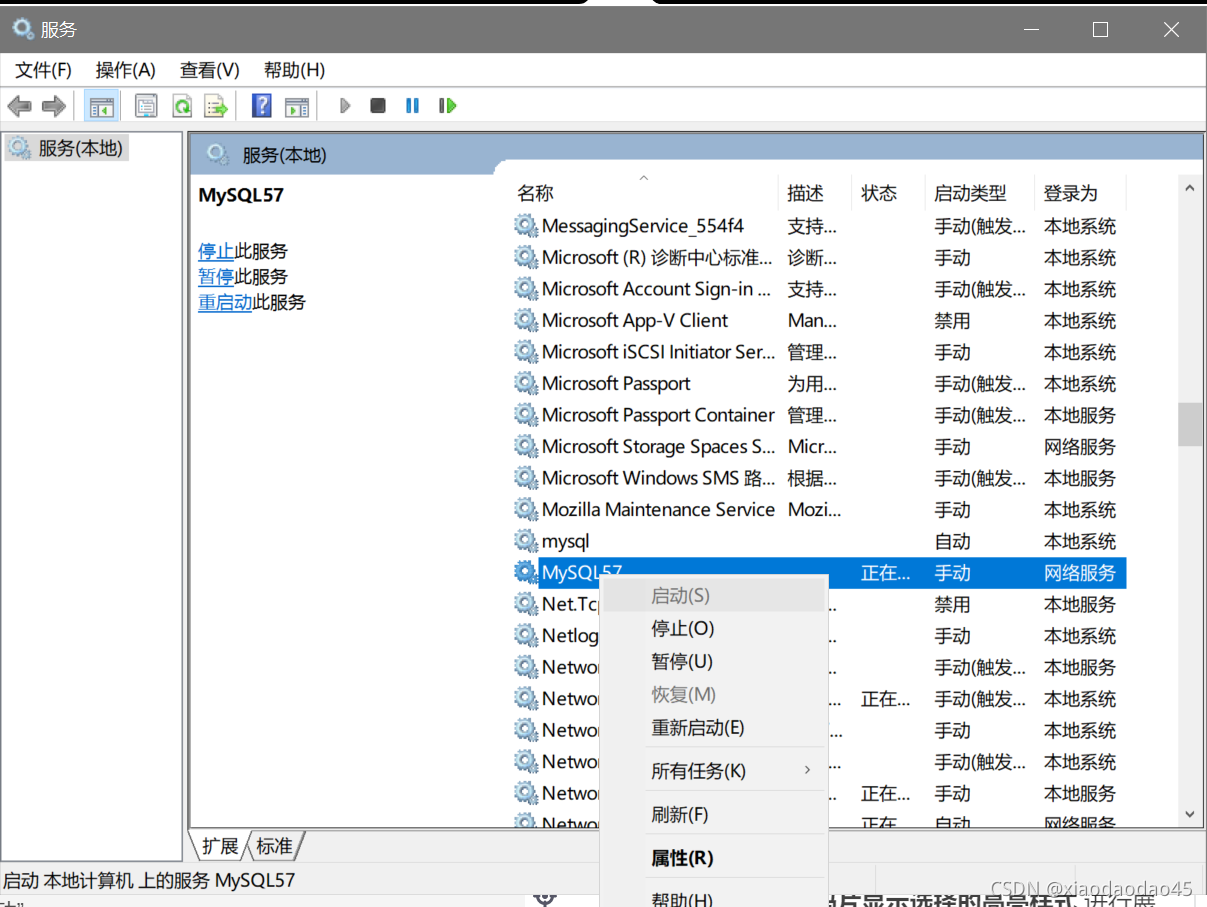This screenshot has width=1207, height=907.
Task: Toggle the show/hide console tree toolbar icon
Action: [x=101, y=105]
